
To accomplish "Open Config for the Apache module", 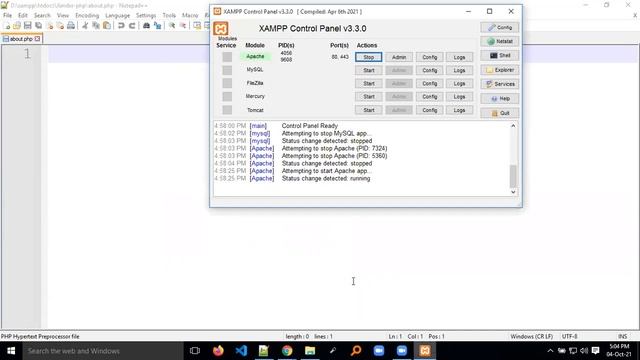I will tap(429, 57).
